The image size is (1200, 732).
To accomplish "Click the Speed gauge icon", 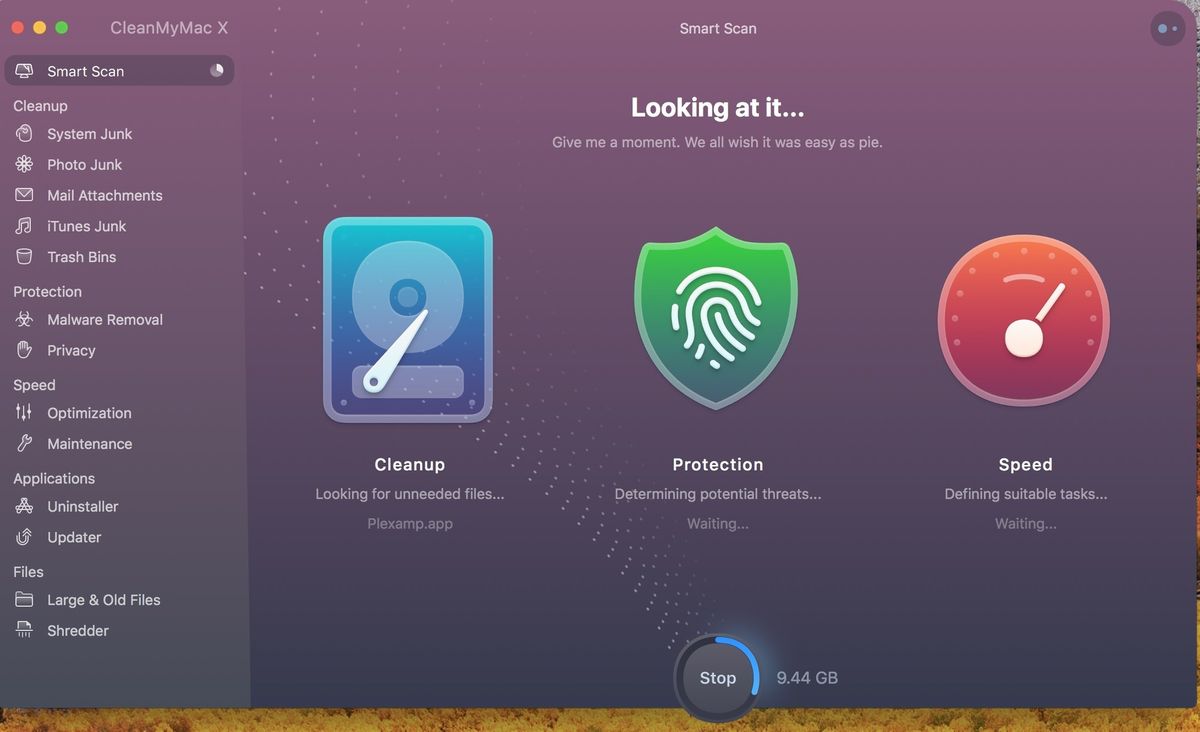I will (1023, 320).
